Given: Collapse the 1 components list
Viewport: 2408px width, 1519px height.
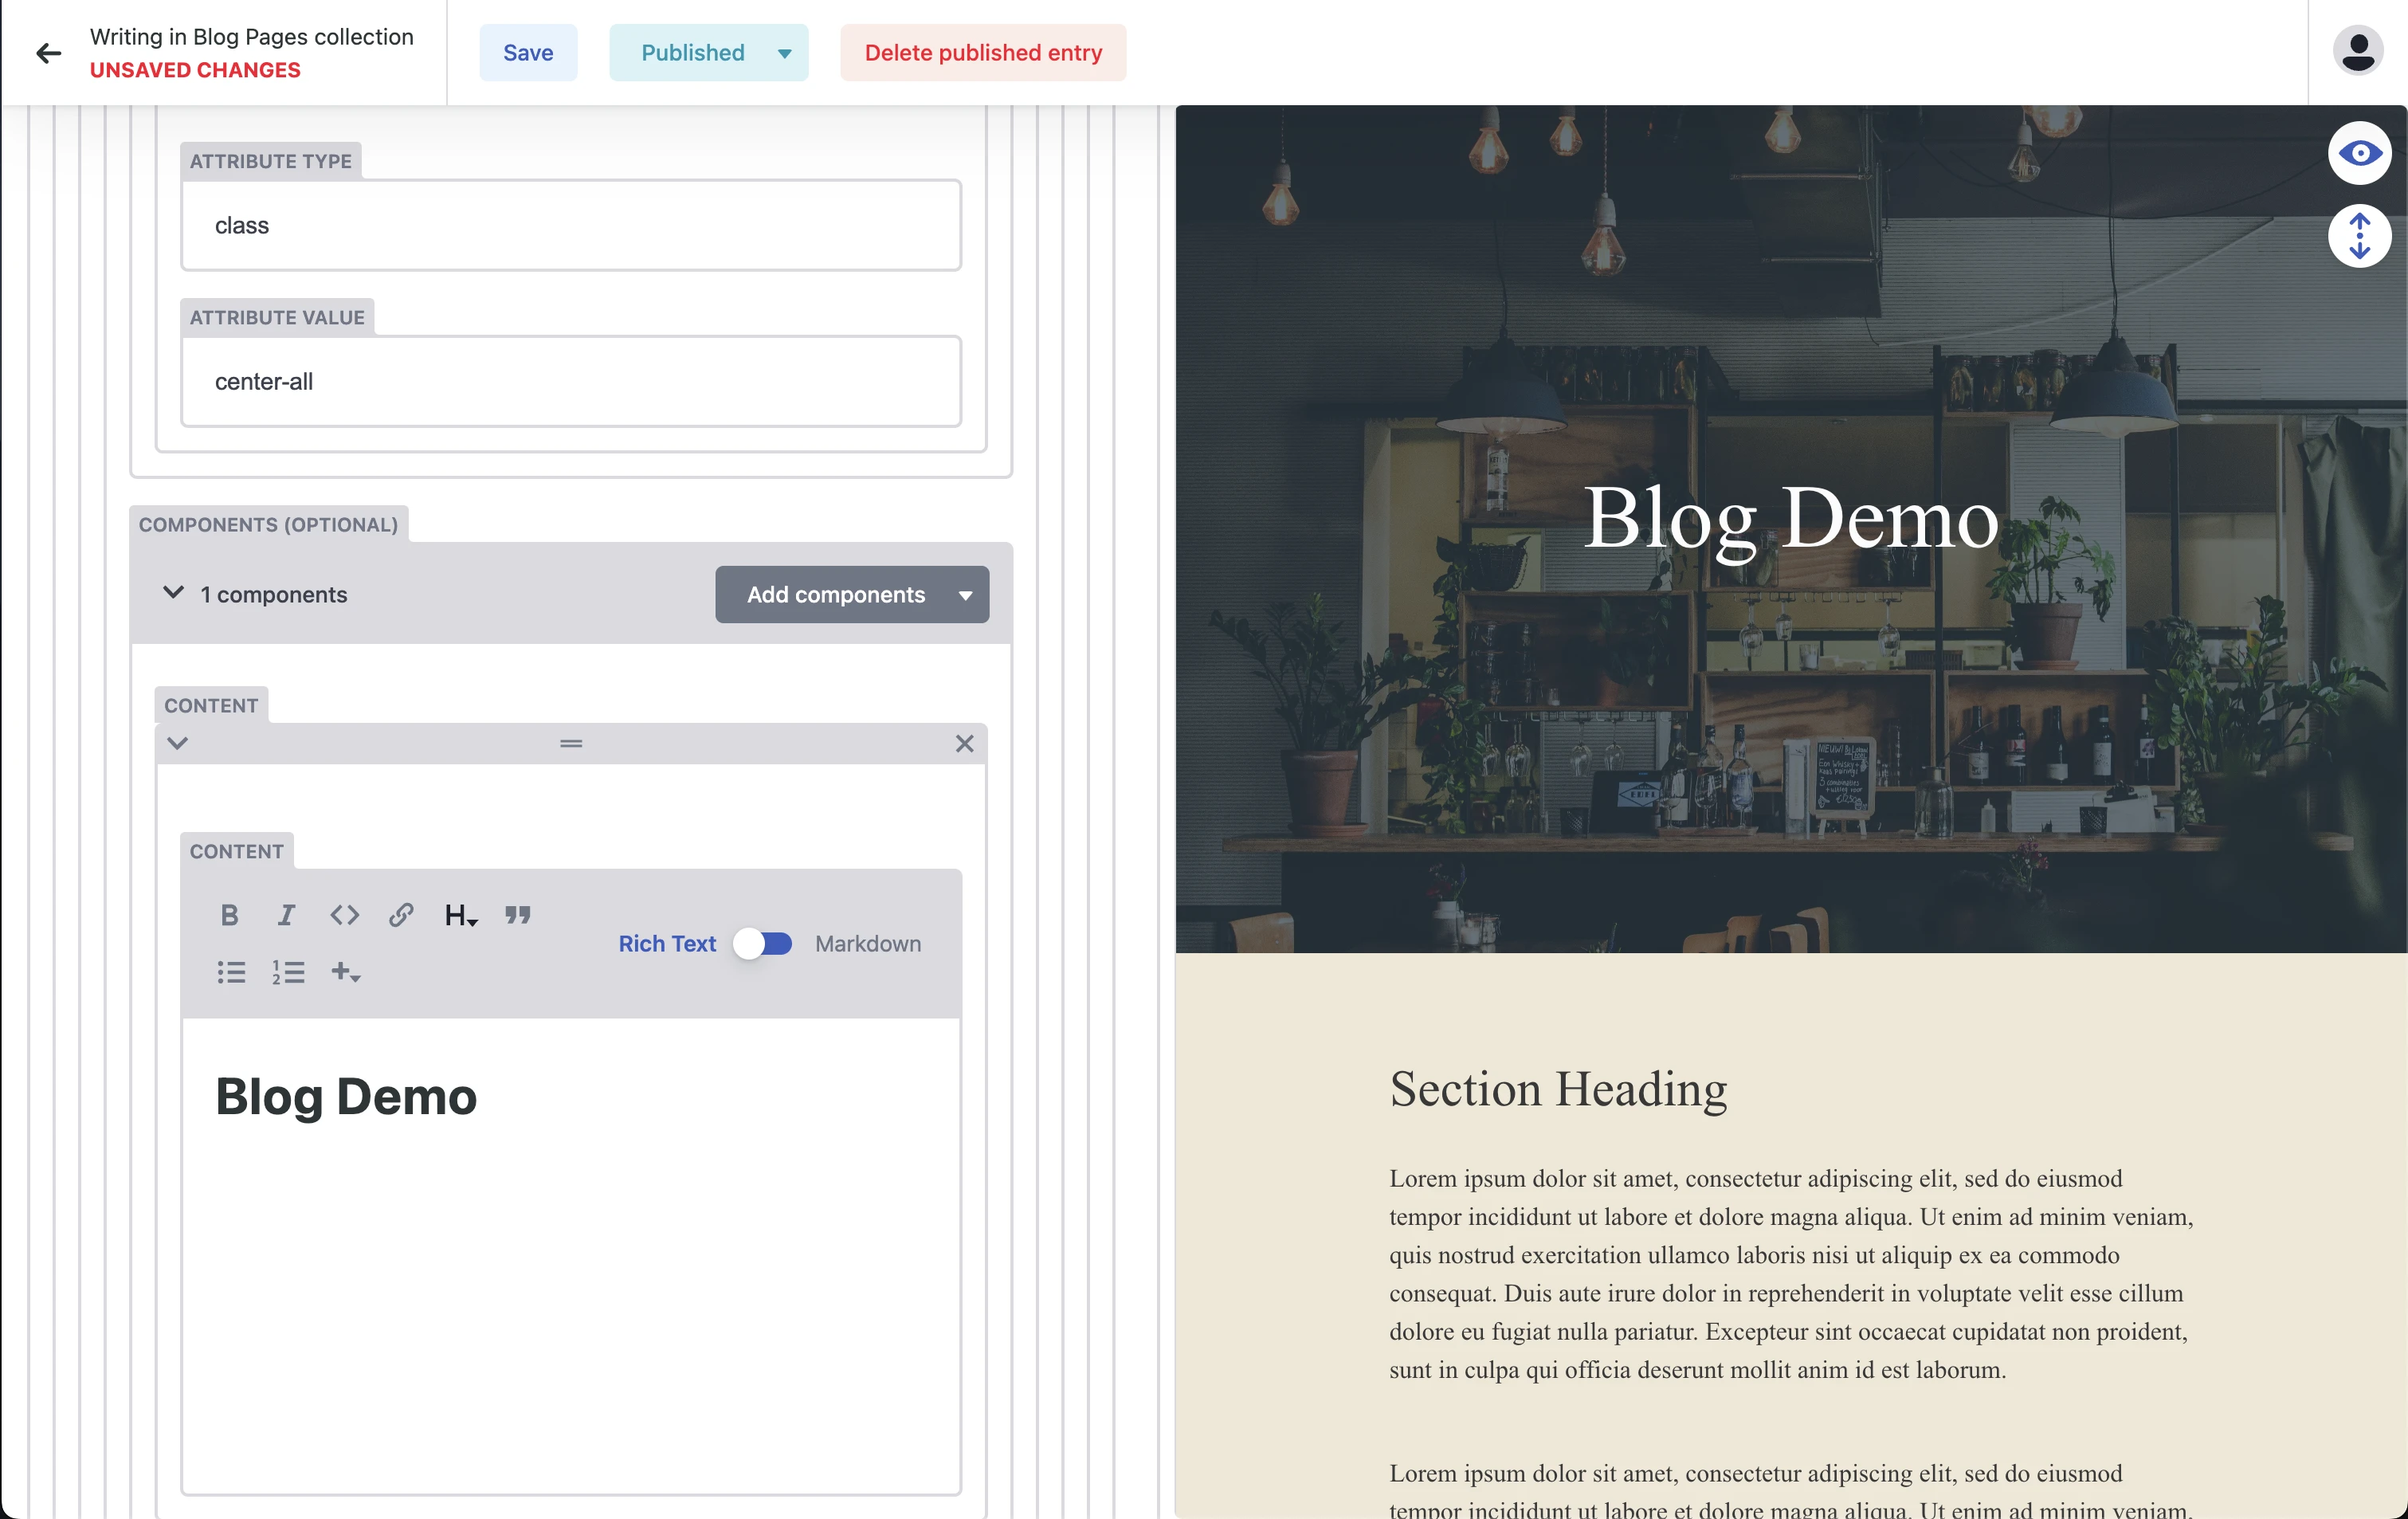Looking at the screenshot, I should [173, 593].
